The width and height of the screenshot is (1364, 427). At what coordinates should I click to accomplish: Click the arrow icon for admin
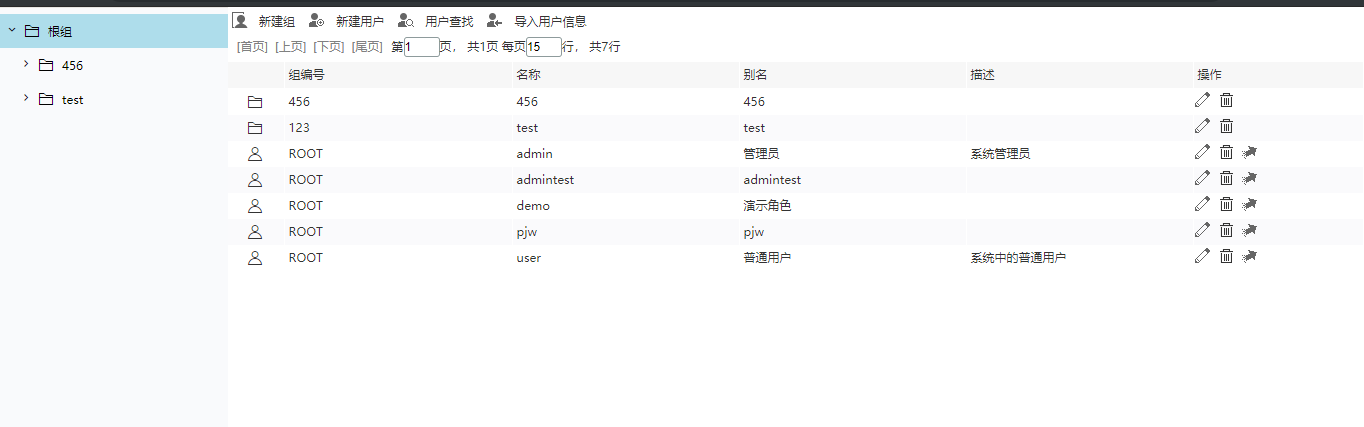click(1250, 152)
